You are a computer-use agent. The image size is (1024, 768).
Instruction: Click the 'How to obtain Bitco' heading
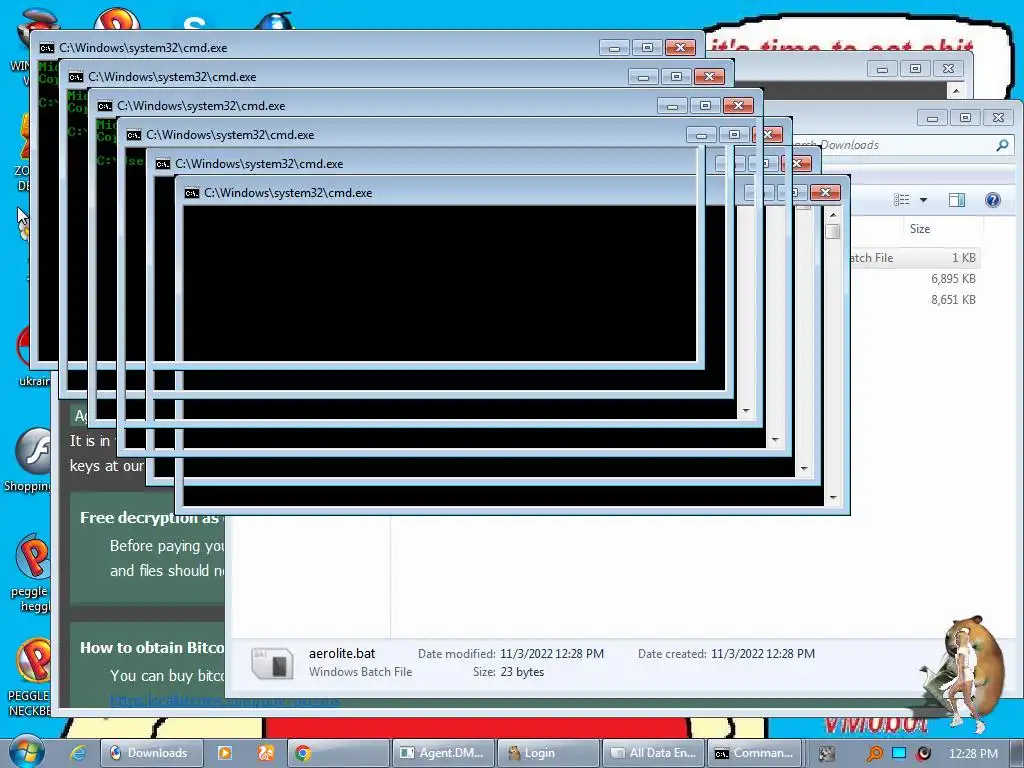[152, 648]
